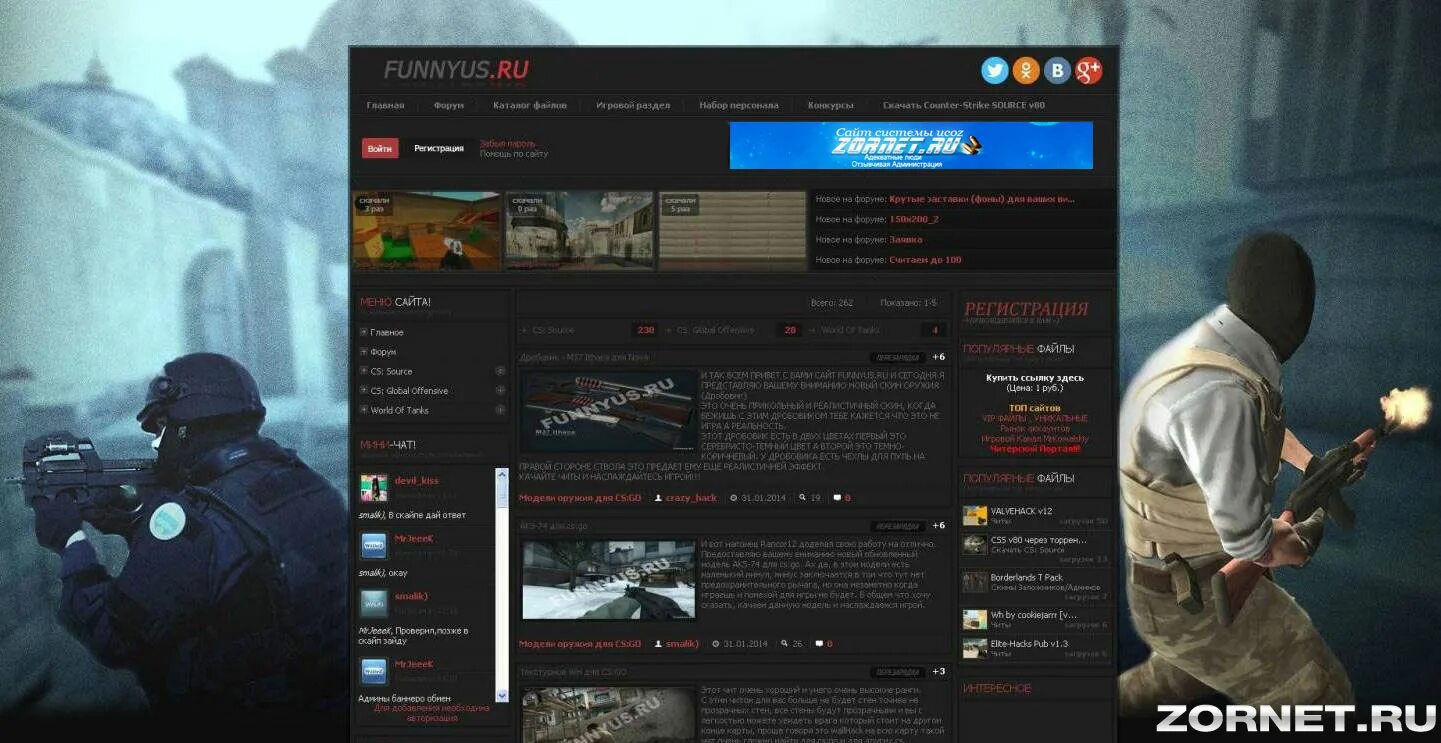1441x743 pixels.
Task: Click the Twitter social icon
Action: coord(995,70)
